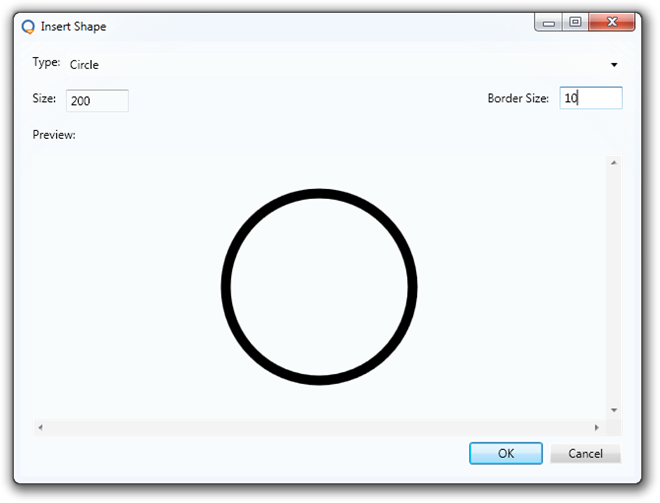Click the preview scroll up arrow
The width and height of the screenshot is (660, 503).
click(614, 162)
